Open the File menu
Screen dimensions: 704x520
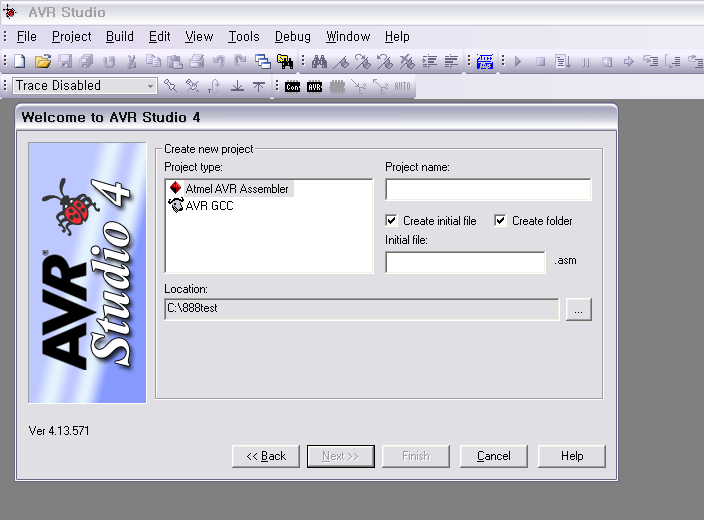pyautogui.click(x=26, y=36)
